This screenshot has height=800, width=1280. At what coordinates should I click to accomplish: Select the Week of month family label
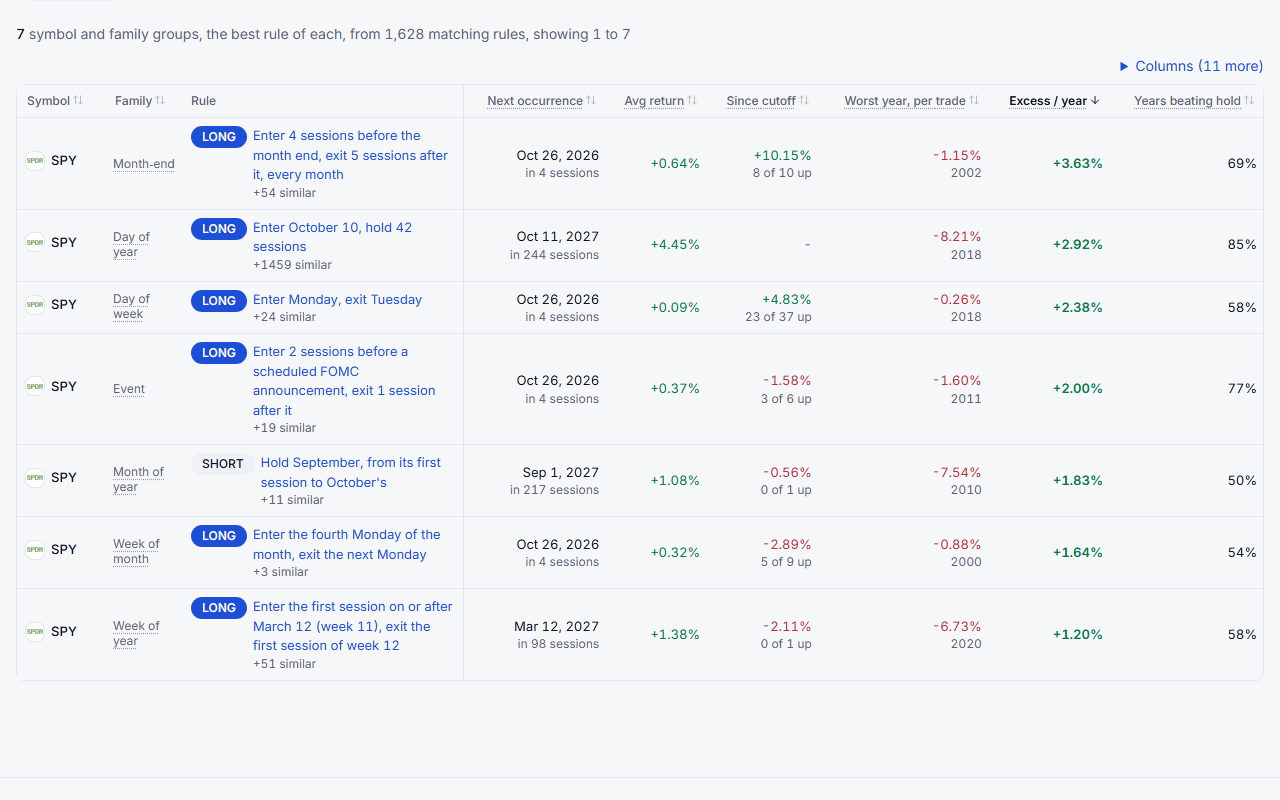[x=136, y=551]
